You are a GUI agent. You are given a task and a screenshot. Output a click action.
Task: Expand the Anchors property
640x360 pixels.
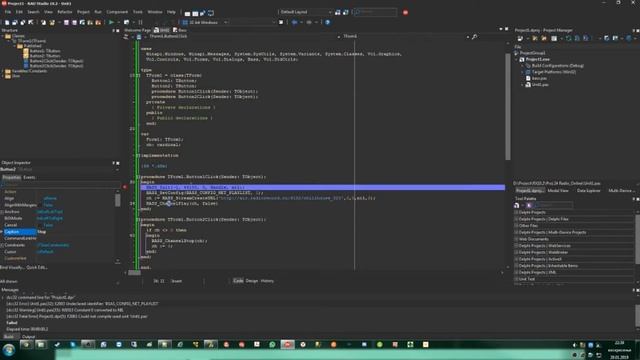click(2, 212)
